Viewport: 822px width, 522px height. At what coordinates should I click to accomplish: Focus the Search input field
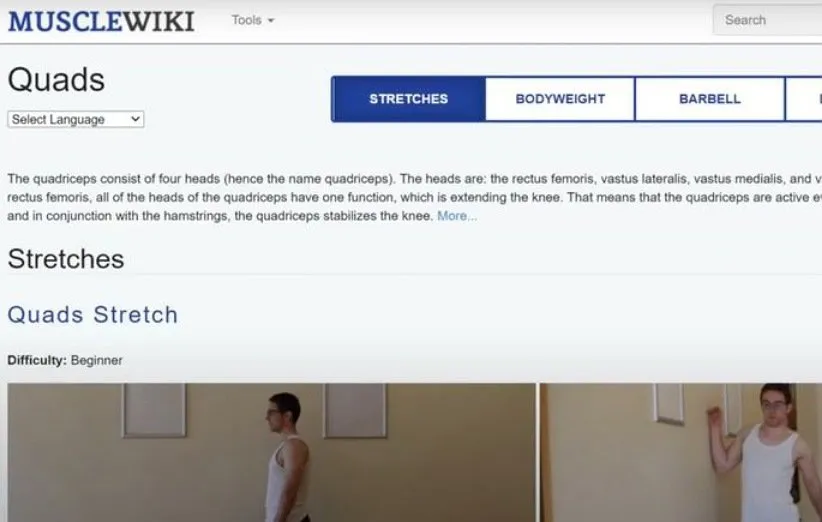(x=767, y=20)
